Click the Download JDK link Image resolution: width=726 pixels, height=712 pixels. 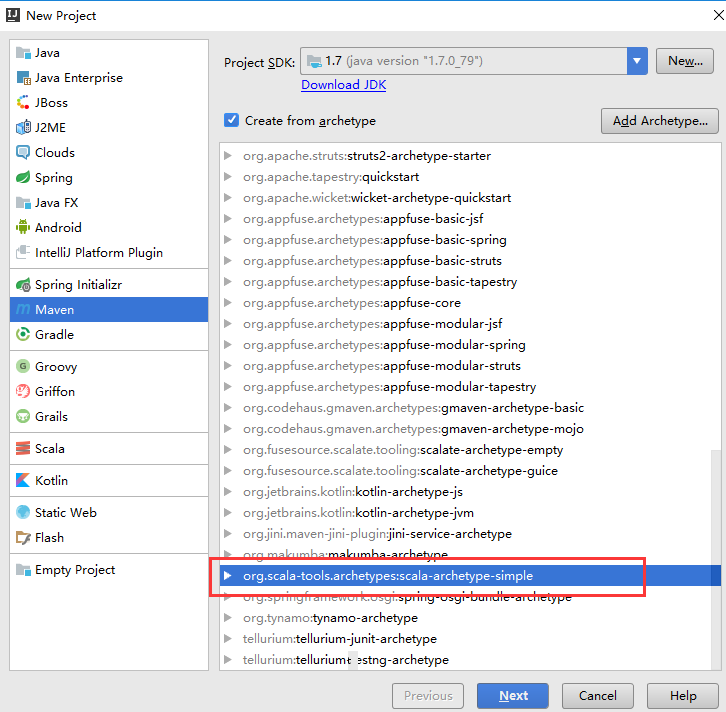pyautogui.click(x=344, y=85)
